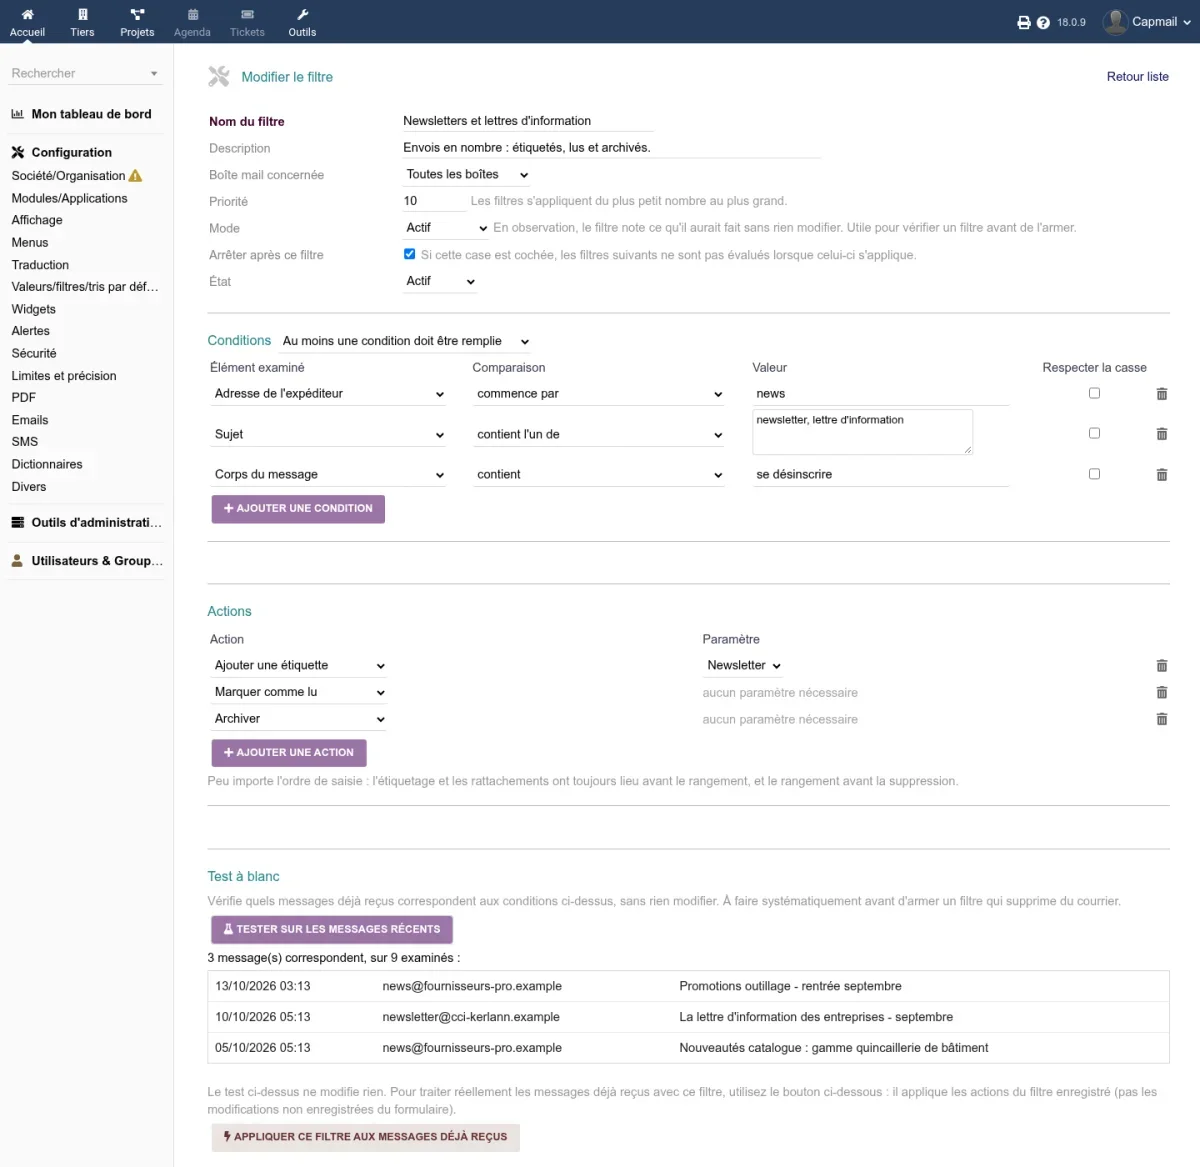Screen dimensions: 1200x1167
Task: Uncheck 'Arrêter après ce filtre' checkbox
Action: click(409, 254)
